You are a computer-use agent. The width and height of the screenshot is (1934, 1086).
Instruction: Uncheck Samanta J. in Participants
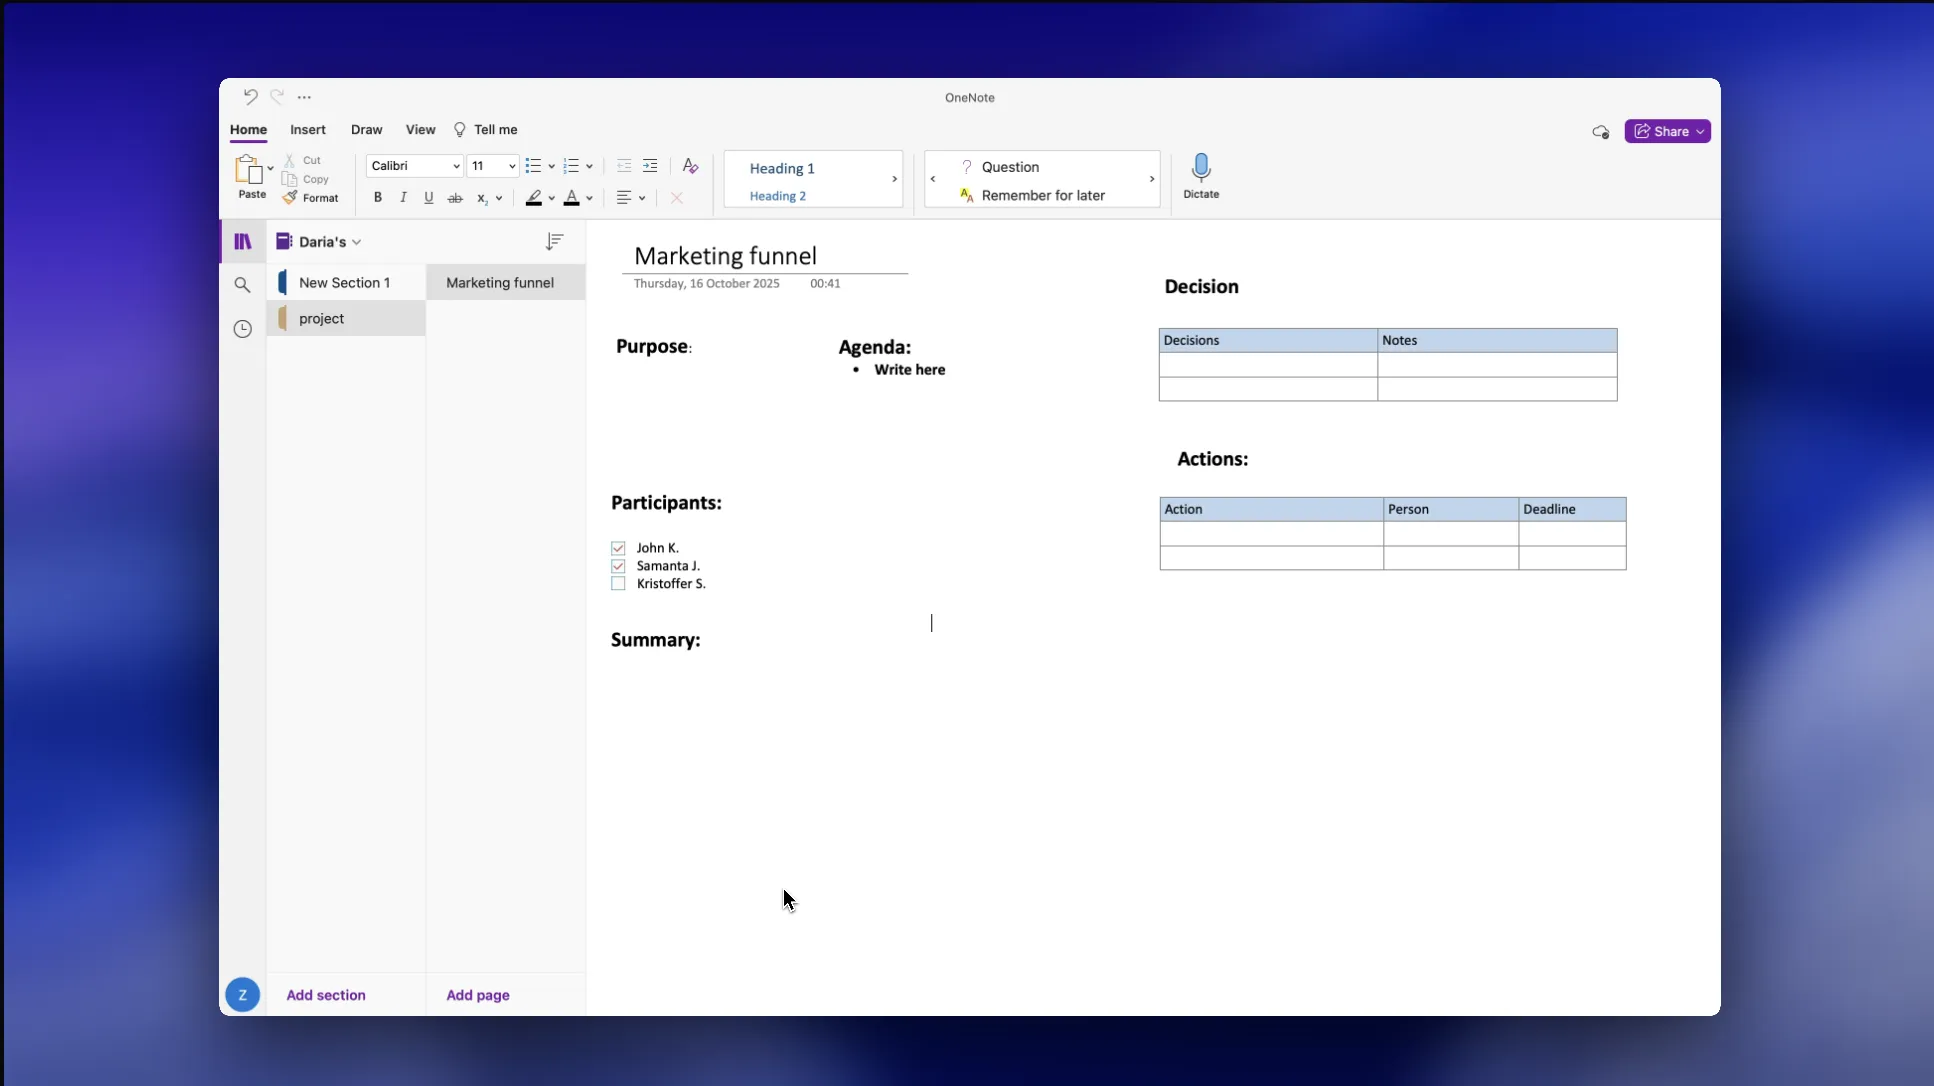pos(618,565)
